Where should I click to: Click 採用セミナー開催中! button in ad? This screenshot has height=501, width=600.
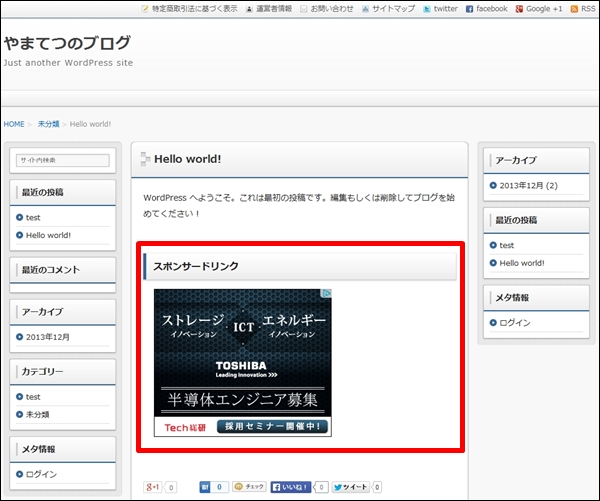[272, 426]
